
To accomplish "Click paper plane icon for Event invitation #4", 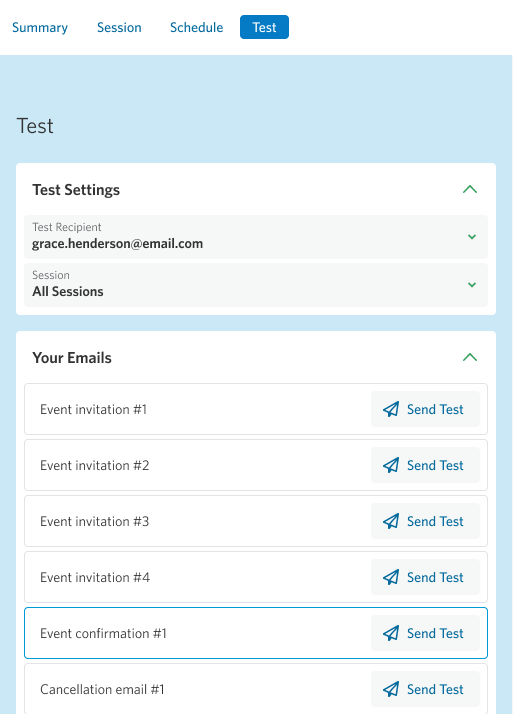I will [391, 577].
